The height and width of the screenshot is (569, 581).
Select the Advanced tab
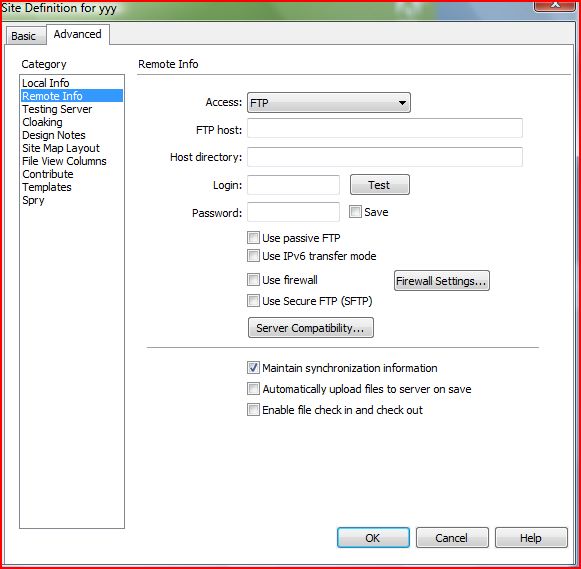click(x=78, y=34)
